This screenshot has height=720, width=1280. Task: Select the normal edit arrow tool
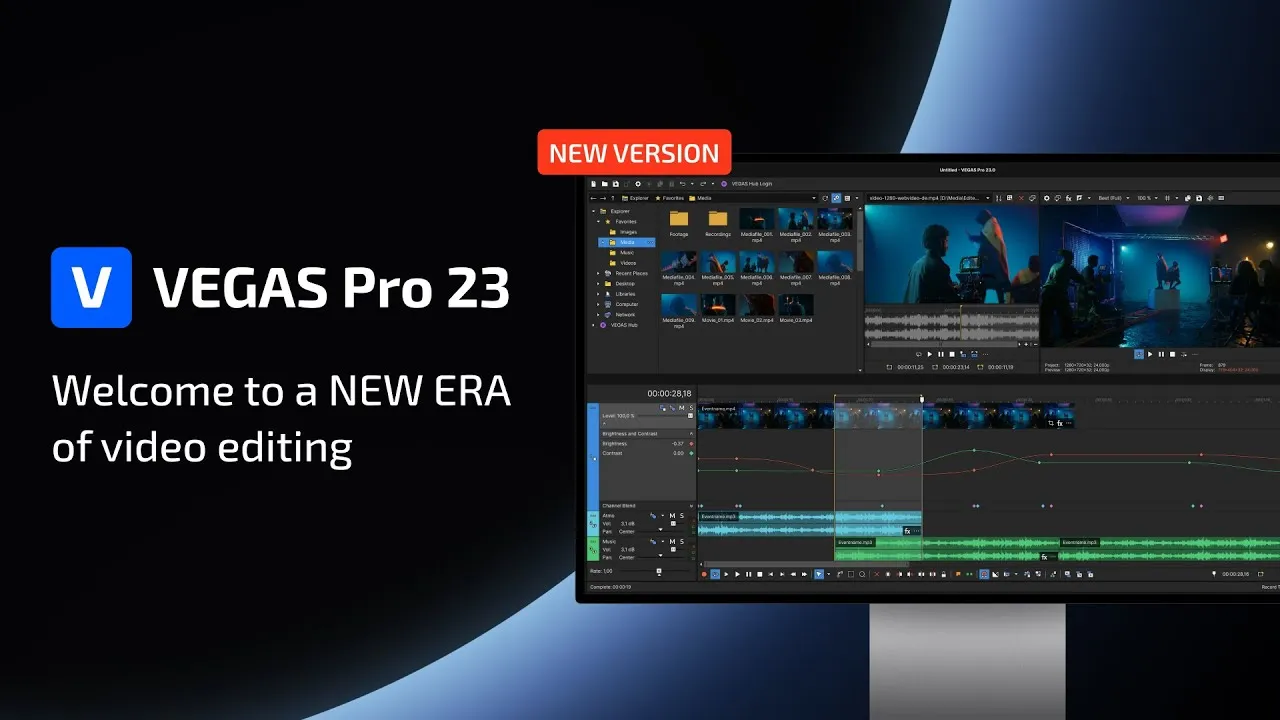coord(818,574)
